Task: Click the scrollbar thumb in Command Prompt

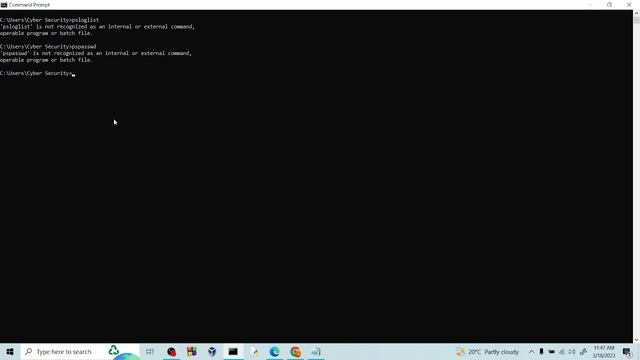Action: 636,20
